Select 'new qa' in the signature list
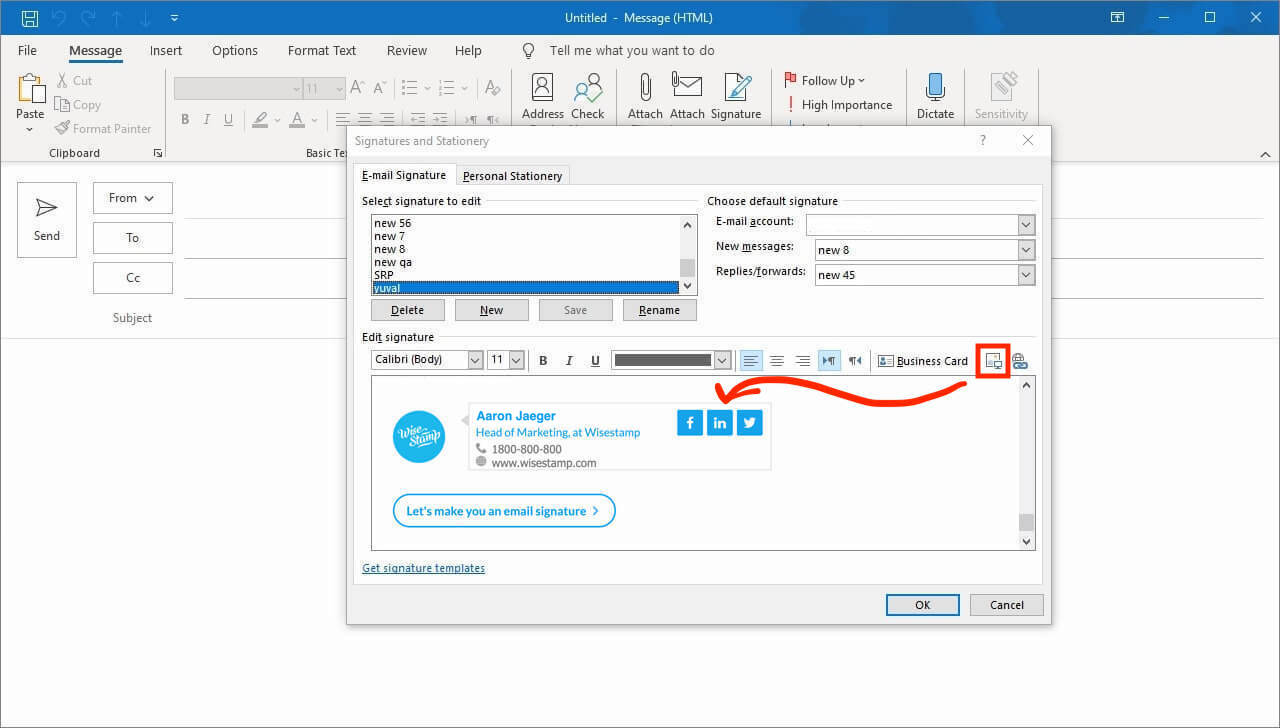This screenshot has height=728, width=1280. (x=392, y=262)
